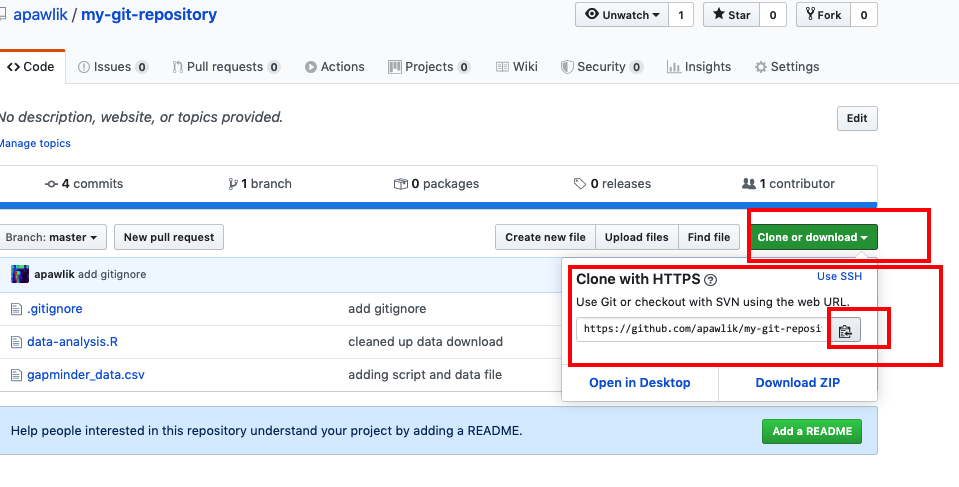Open 0 packages link
The height and width of the screenshot is (487, 959).
(x=437, y=184)
